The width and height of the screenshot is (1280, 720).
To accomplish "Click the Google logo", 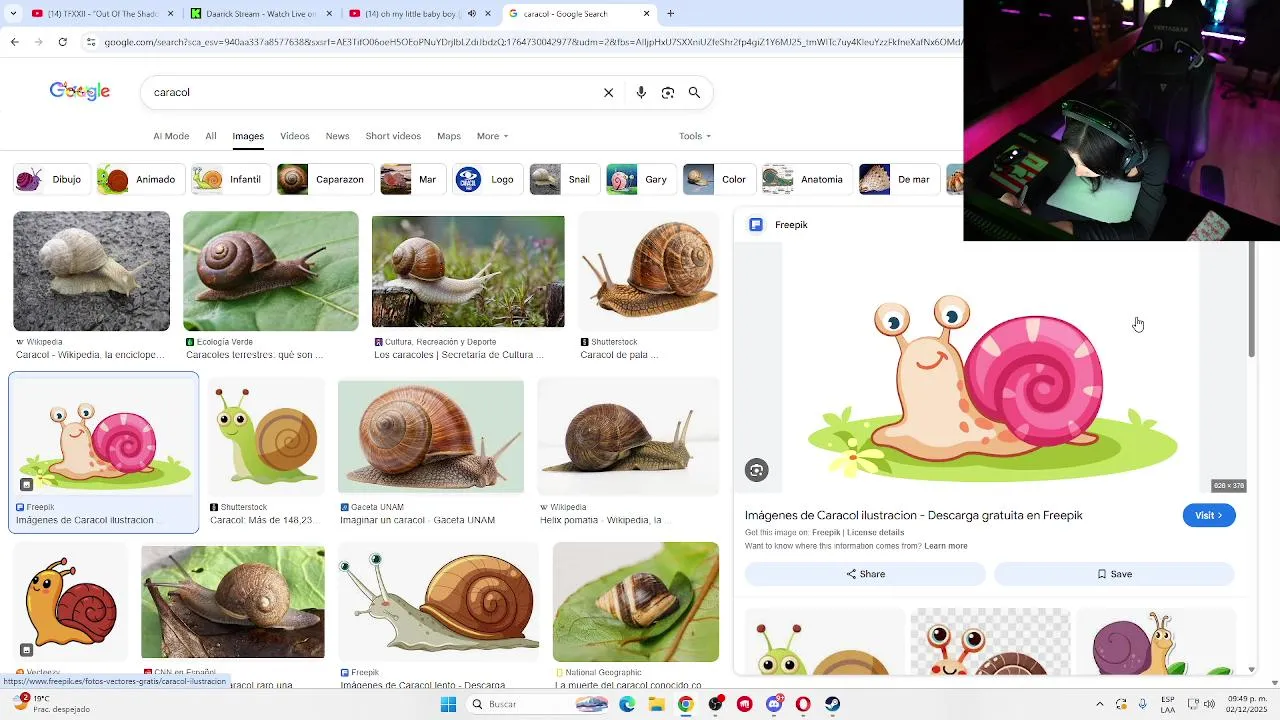I will tap(80, 92).
